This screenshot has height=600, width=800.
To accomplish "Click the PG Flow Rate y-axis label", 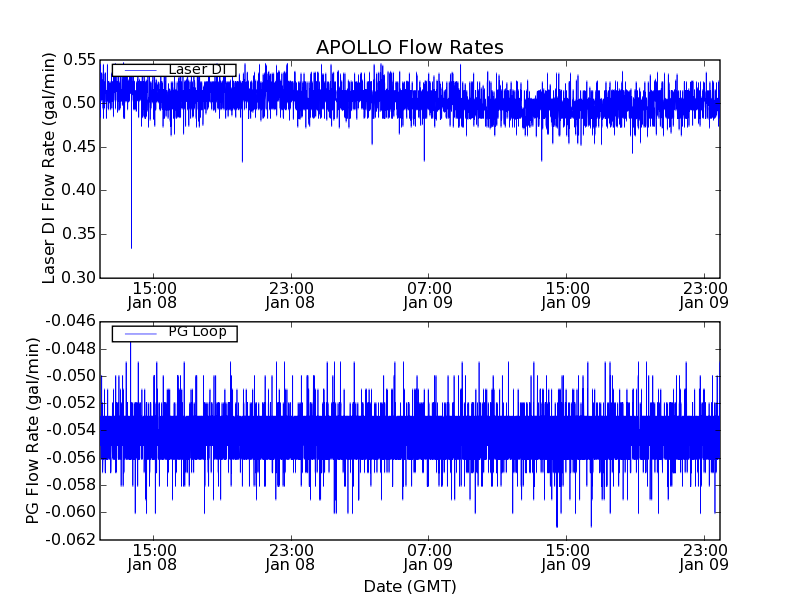I will point(33,430).
